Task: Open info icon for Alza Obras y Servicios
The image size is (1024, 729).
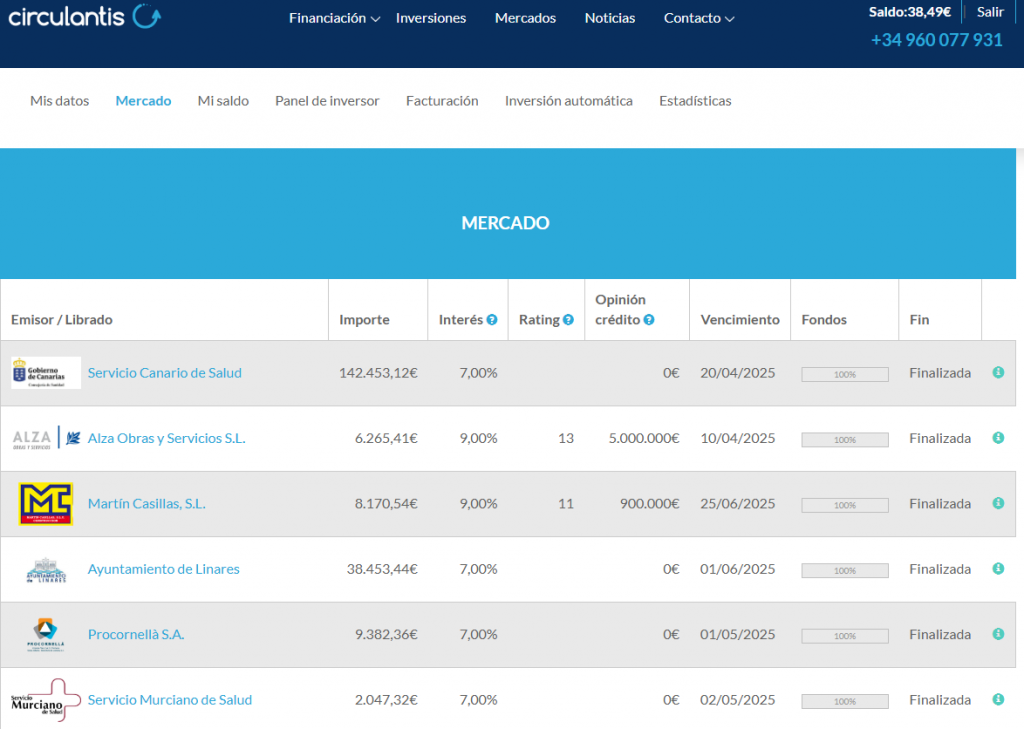Action: click(998, 438)
